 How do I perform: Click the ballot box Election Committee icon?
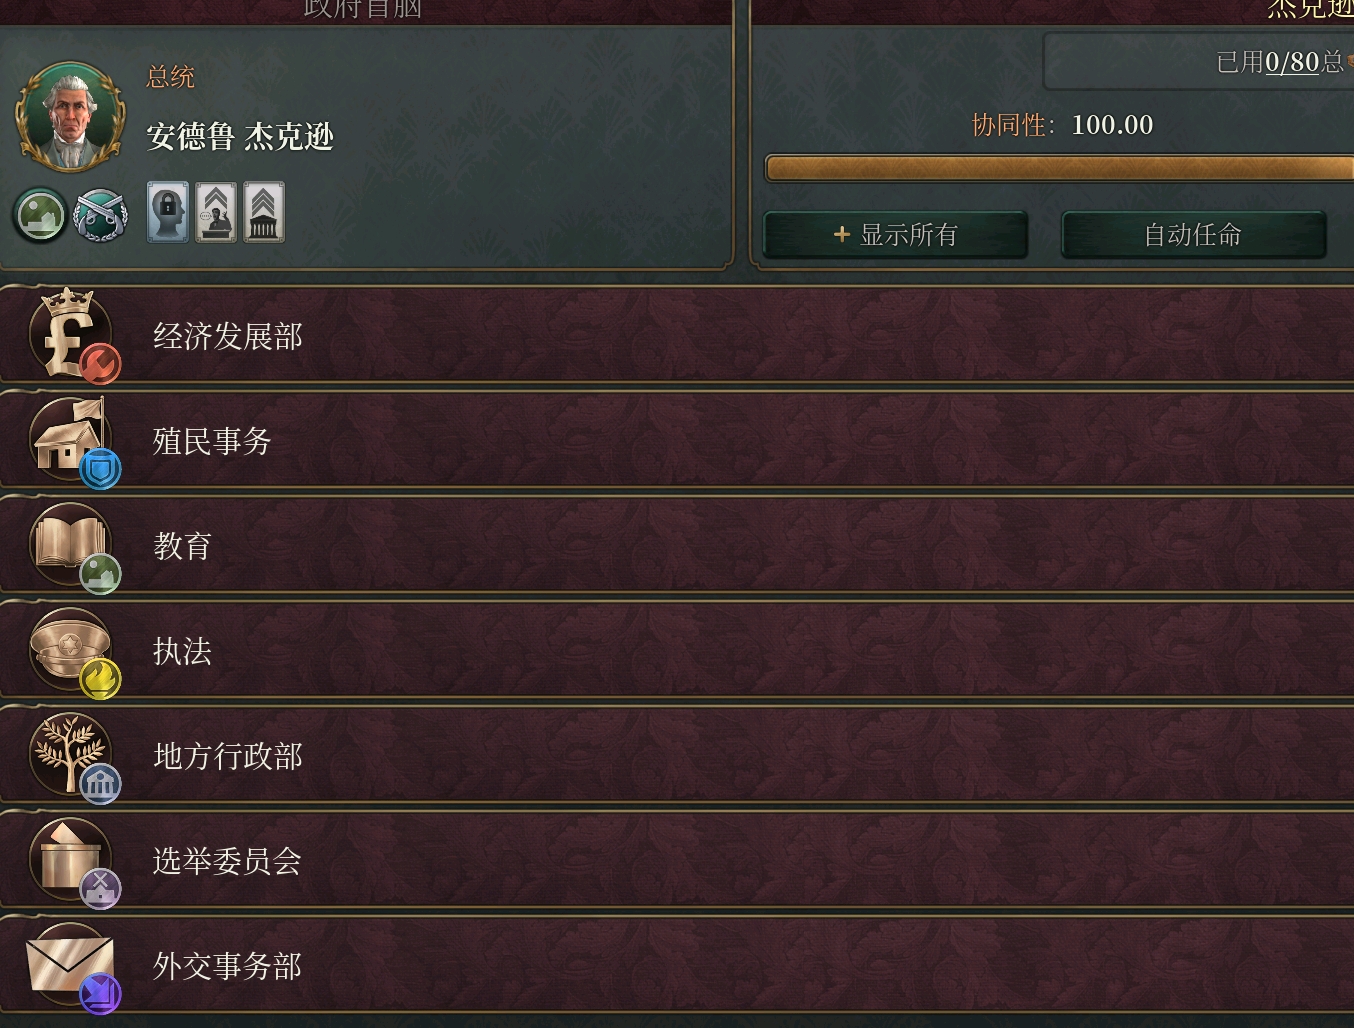coord(73,862)
